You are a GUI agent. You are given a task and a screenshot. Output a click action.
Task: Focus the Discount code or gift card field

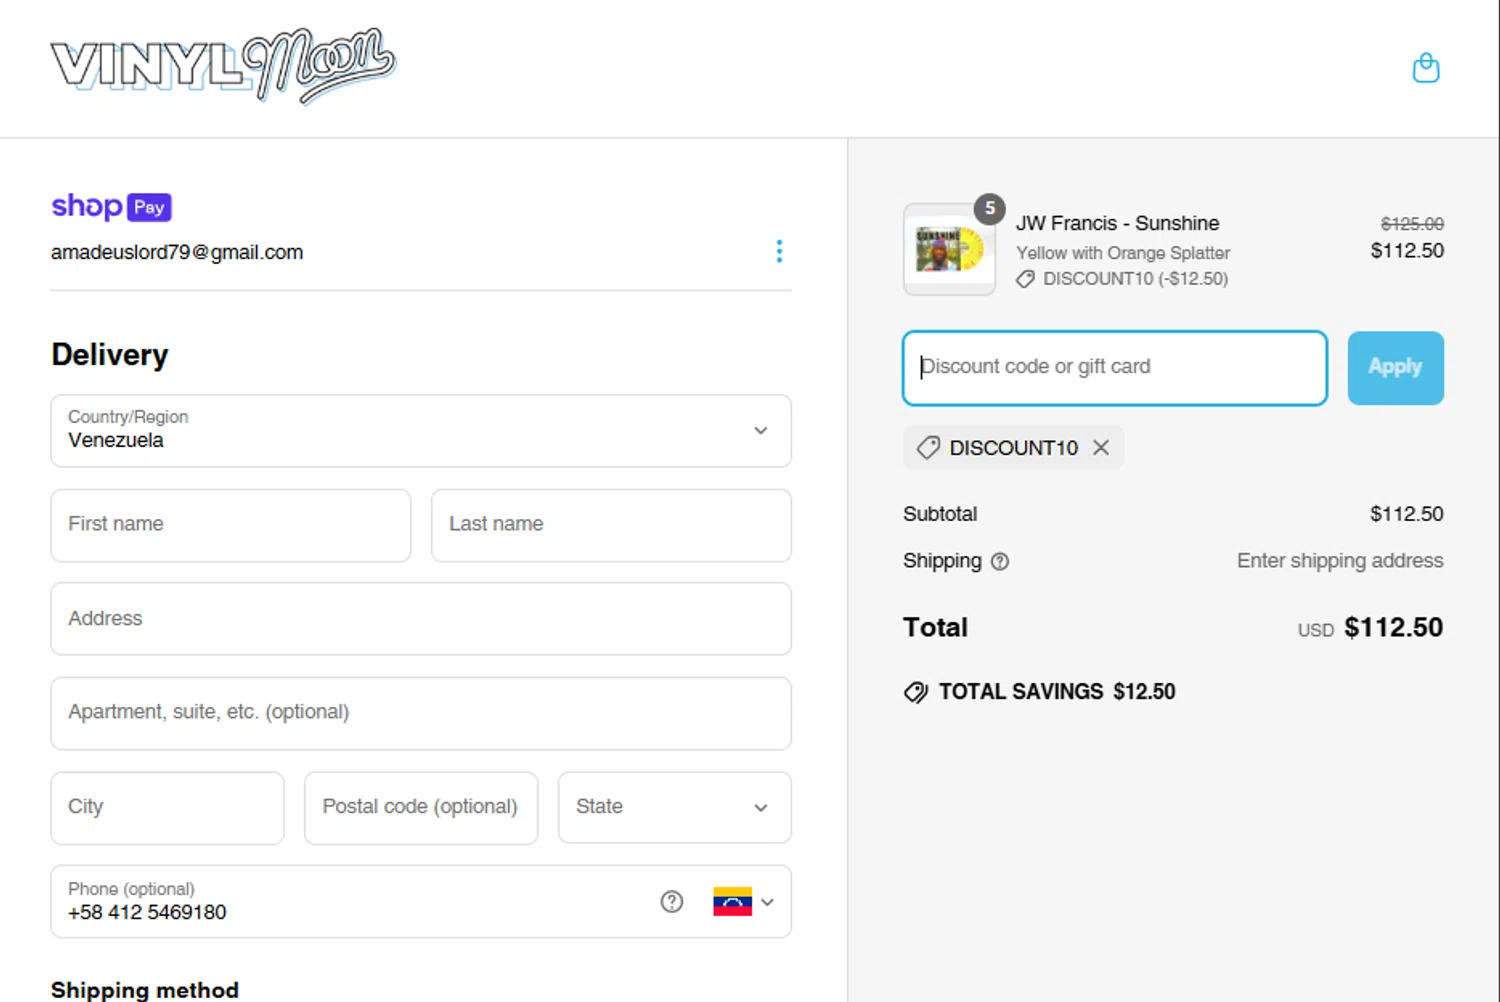click(x=1115, y=368)
